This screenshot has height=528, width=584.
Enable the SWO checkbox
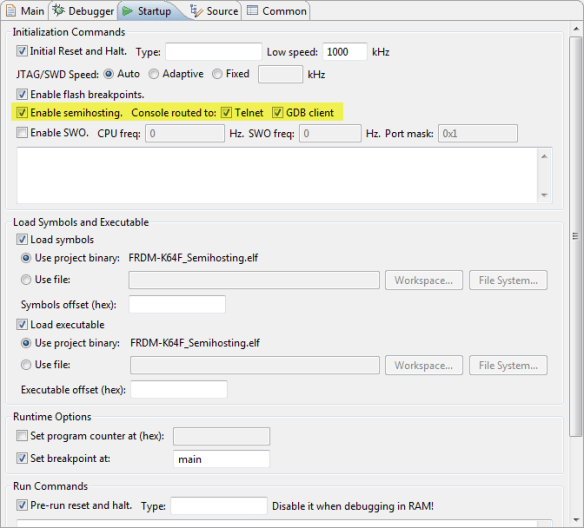(x=22, y=133)
